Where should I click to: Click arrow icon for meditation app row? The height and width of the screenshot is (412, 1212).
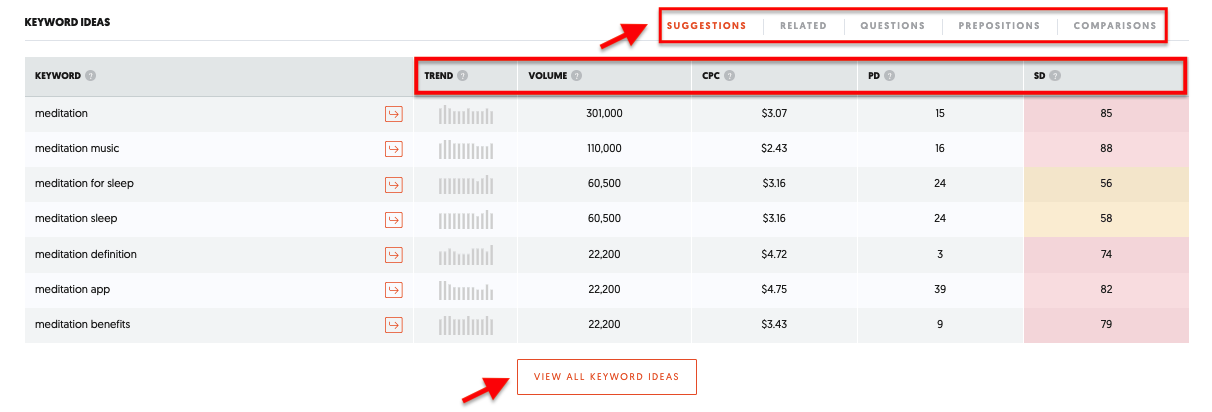[394, 290]
